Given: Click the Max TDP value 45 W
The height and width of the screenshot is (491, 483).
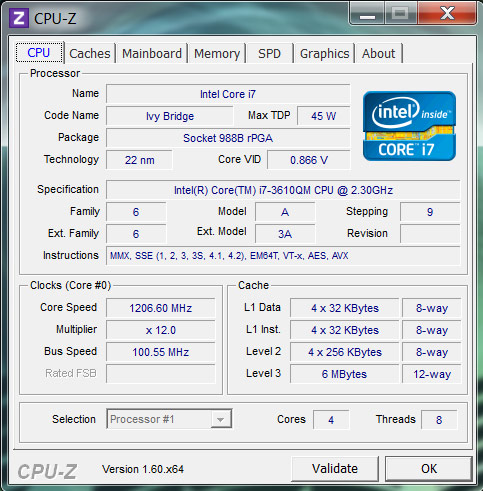Looking at the screenshot, I should (323, 116).
